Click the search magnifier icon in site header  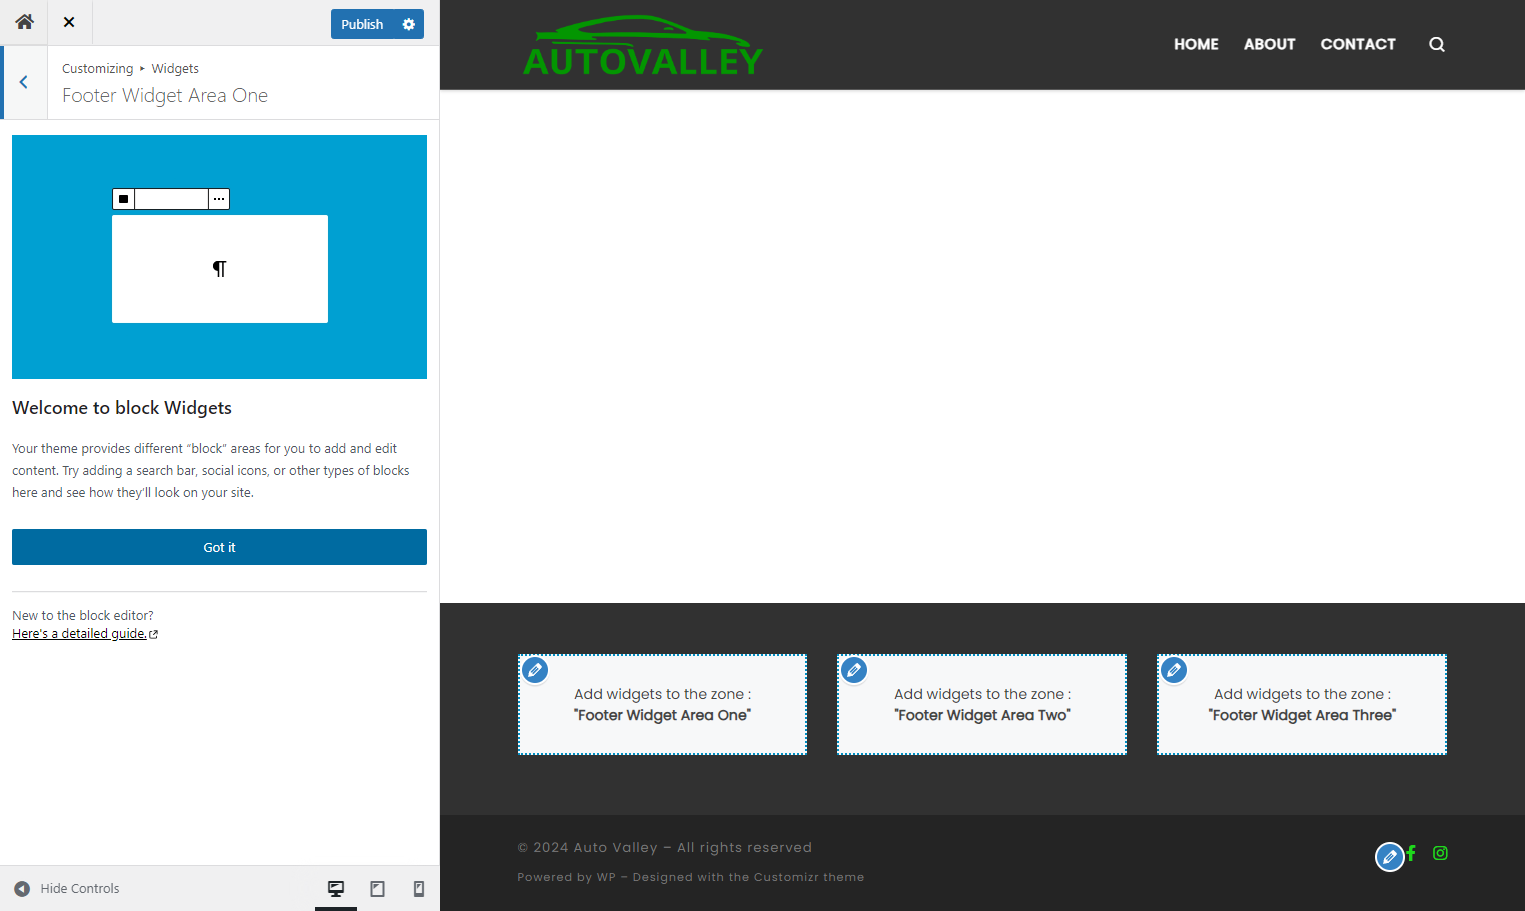click(x=1437, y=44)
